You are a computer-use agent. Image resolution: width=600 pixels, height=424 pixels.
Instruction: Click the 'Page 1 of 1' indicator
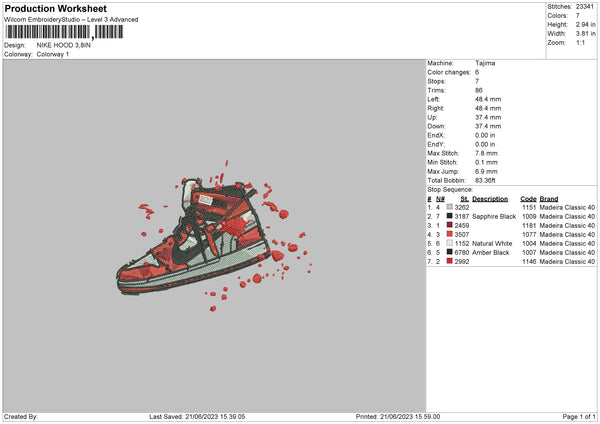point(579,416)
